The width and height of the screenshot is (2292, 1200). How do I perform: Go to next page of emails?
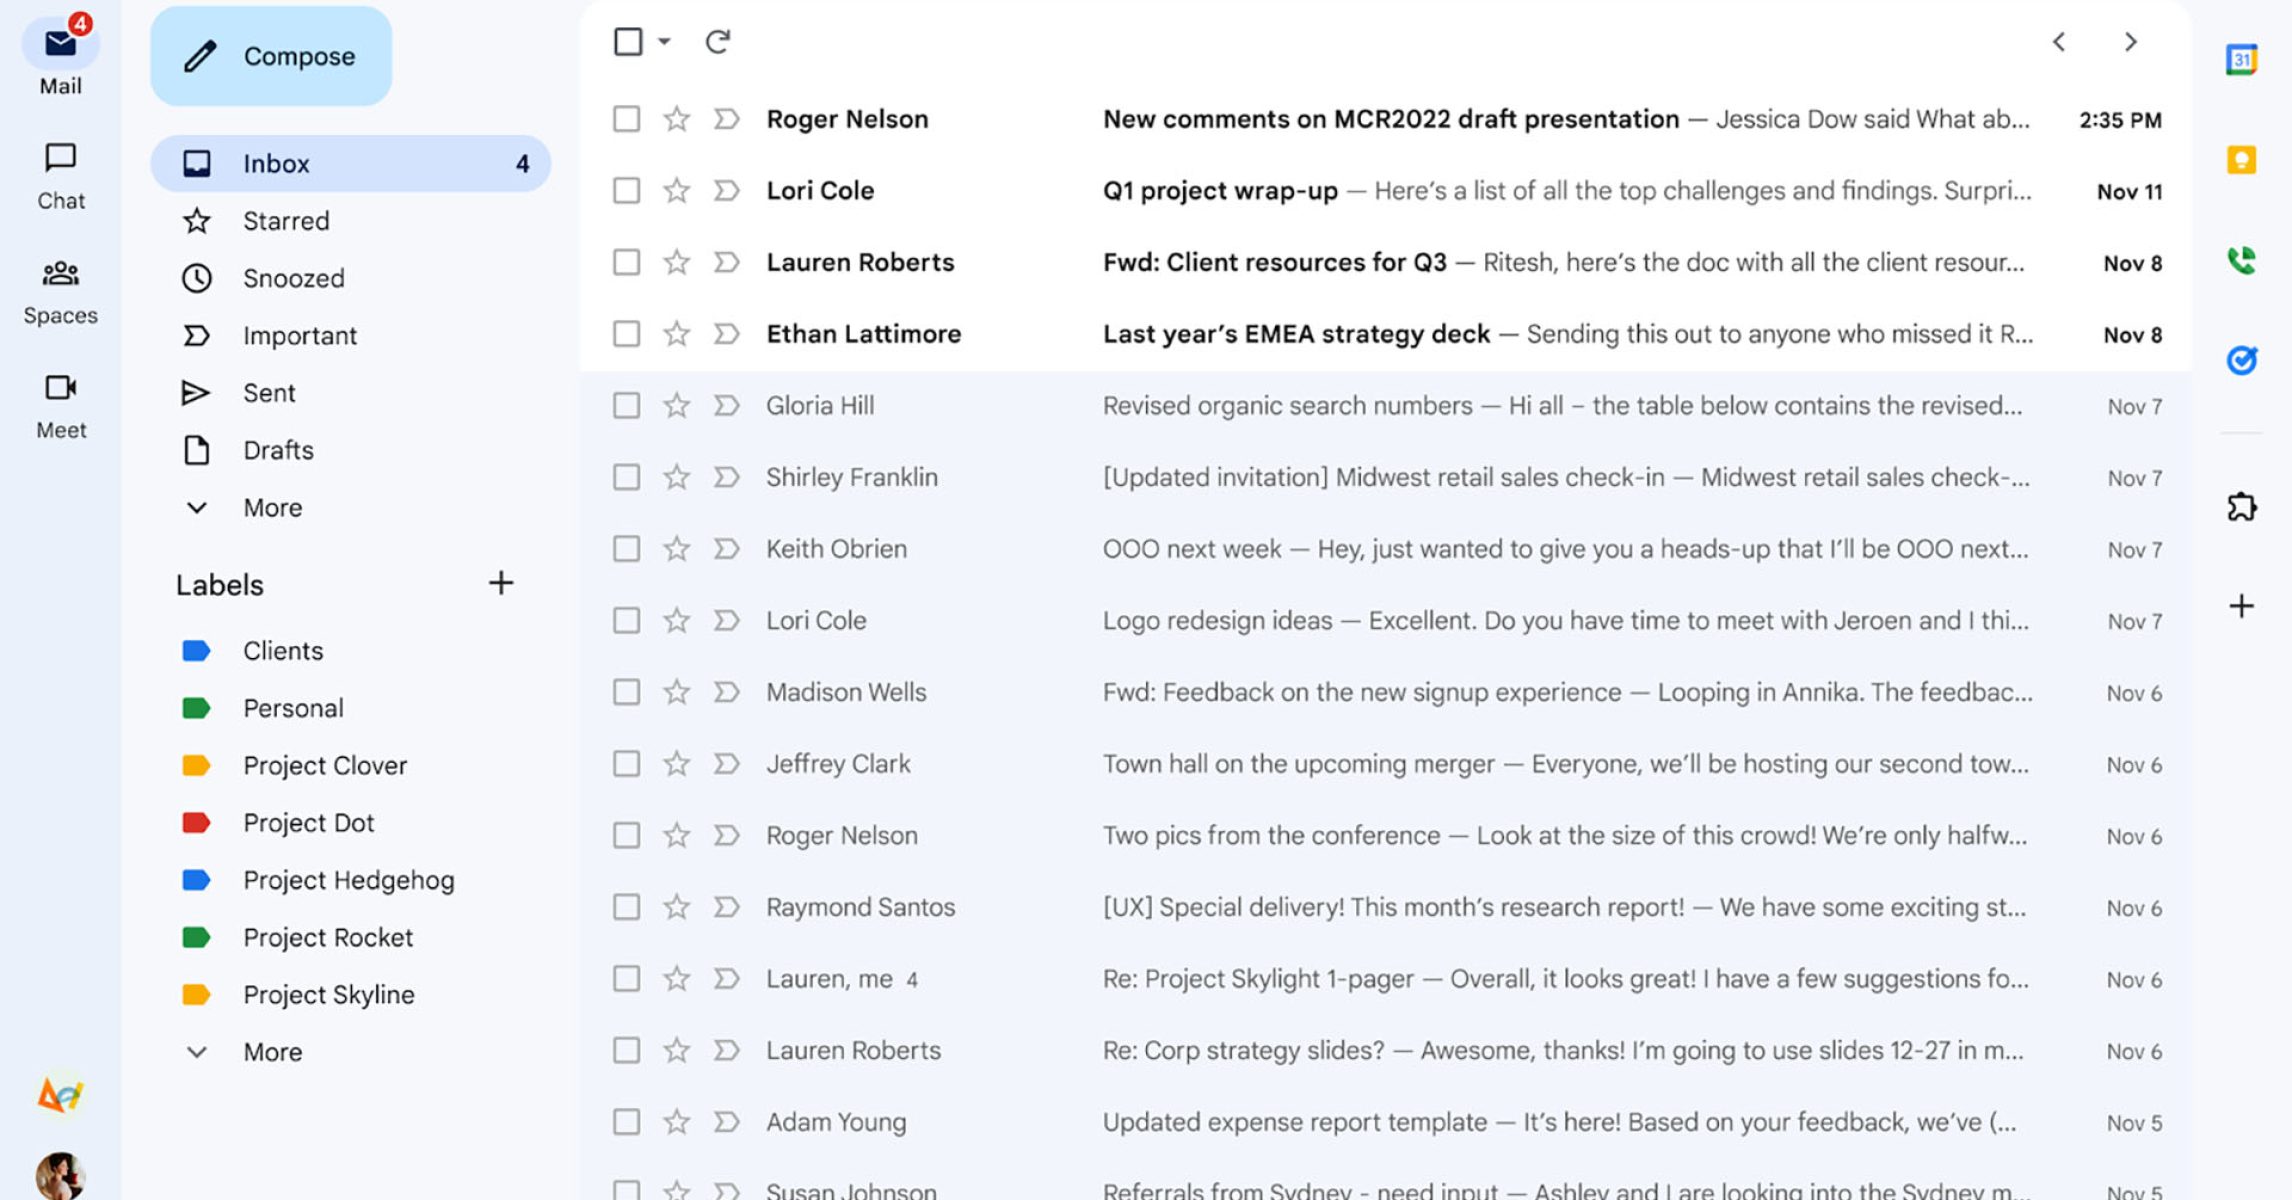tap(2130, 42)
